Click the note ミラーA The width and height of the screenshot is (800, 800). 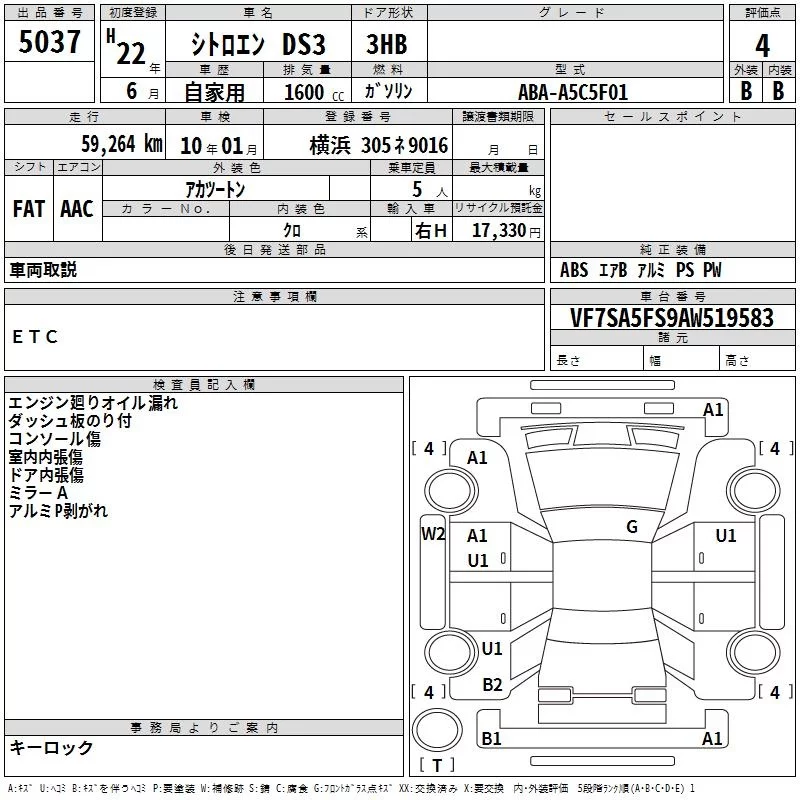pyautogui.click(x=38, y=493)
